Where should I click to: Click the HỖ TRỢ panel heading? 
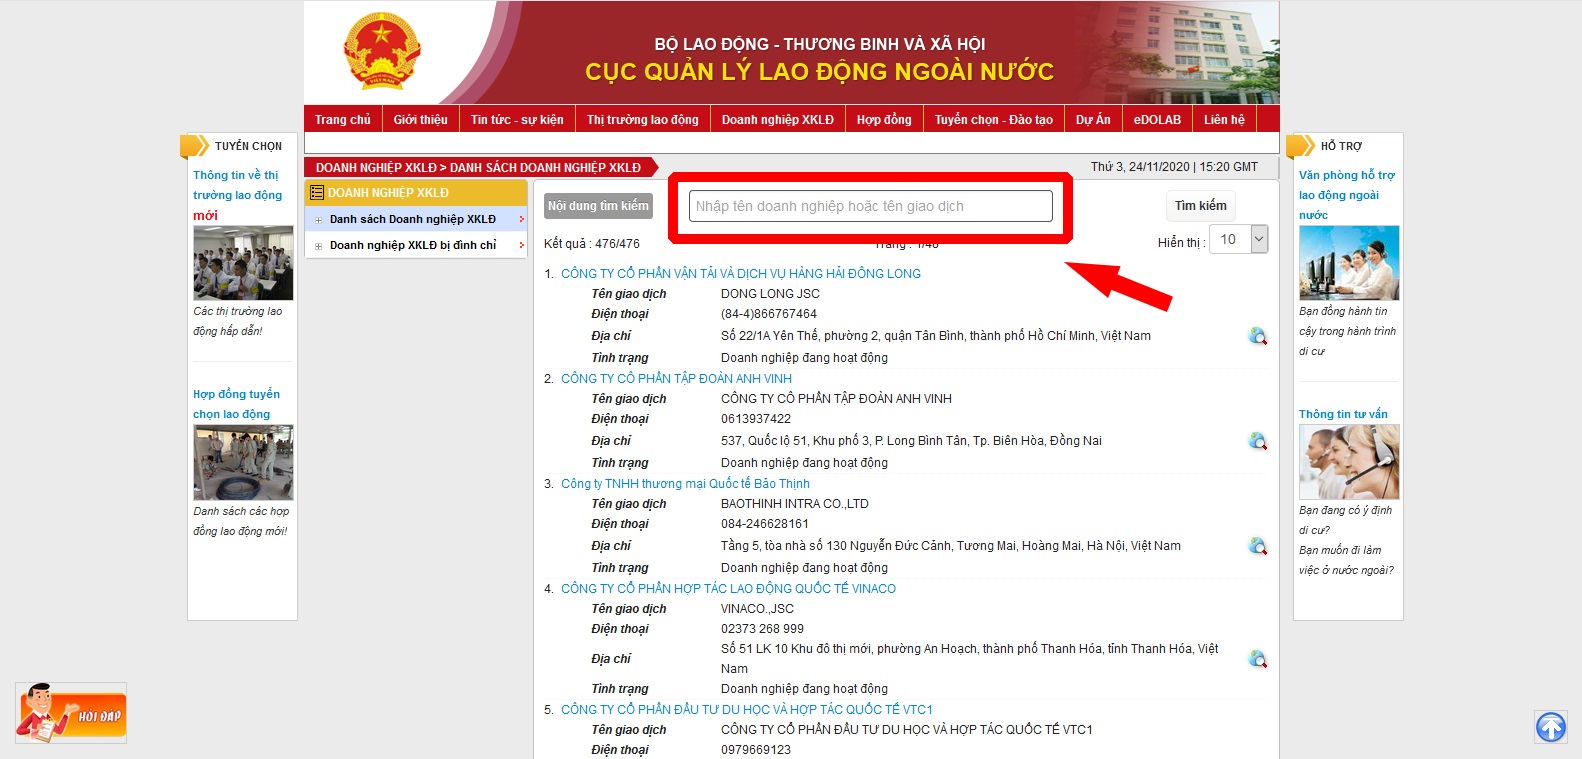(1341, 146)
